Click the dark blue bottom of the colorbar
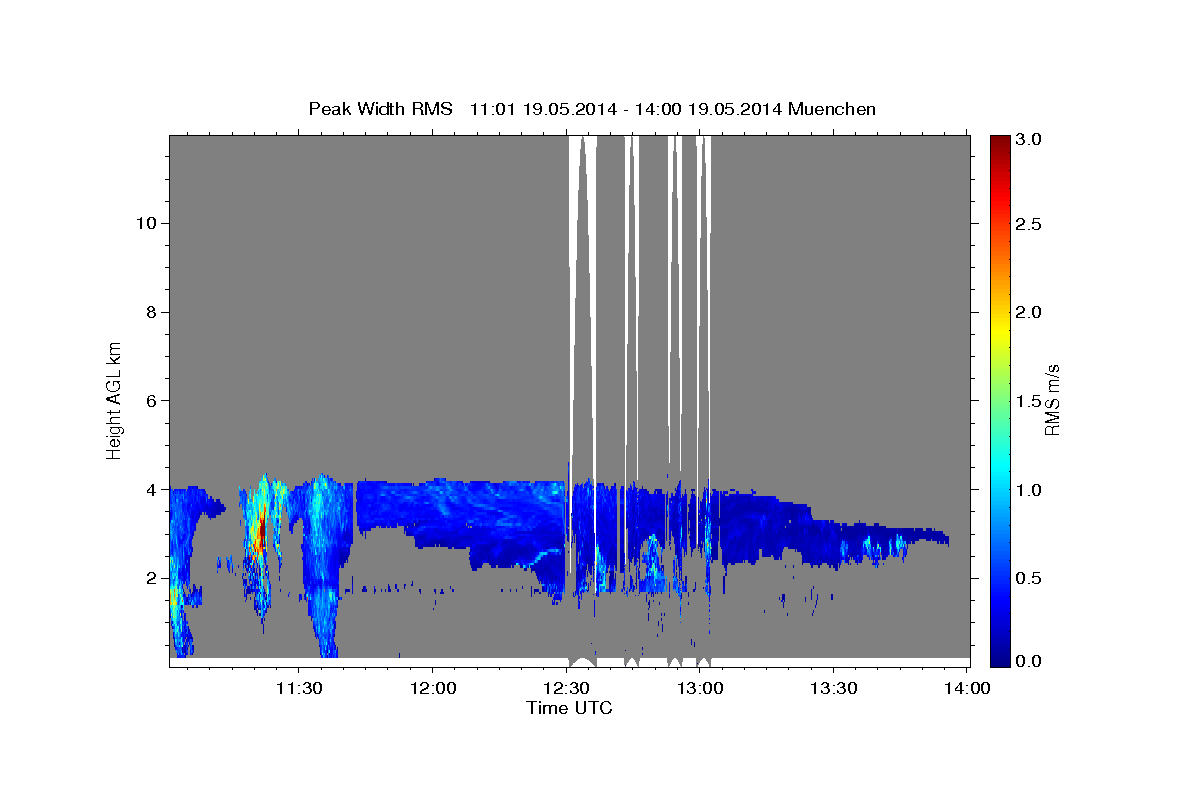Image resolution: width=1200 pixels, height=800 pixels. click(x=1000, y=655)
